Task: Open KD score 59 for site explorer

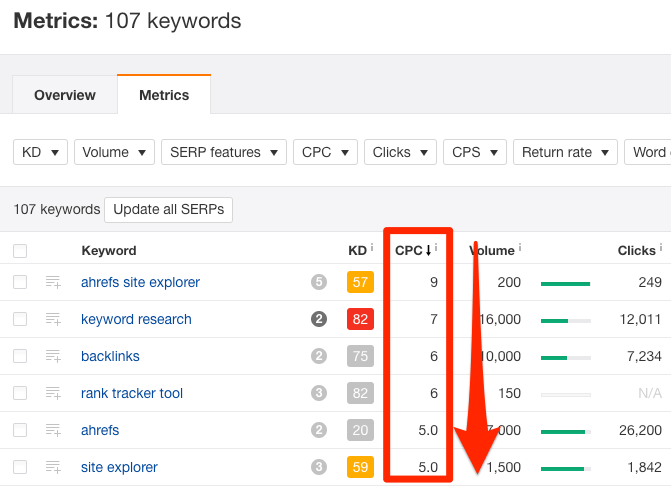Action: coord(360,467)
